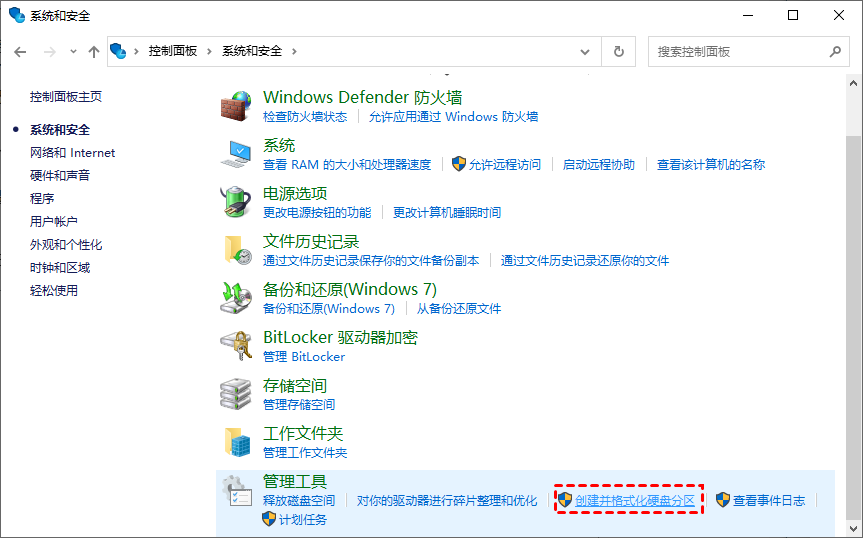Click 更改计算机睡眠时间 link
Screen dimensions: 863x538
447,212
